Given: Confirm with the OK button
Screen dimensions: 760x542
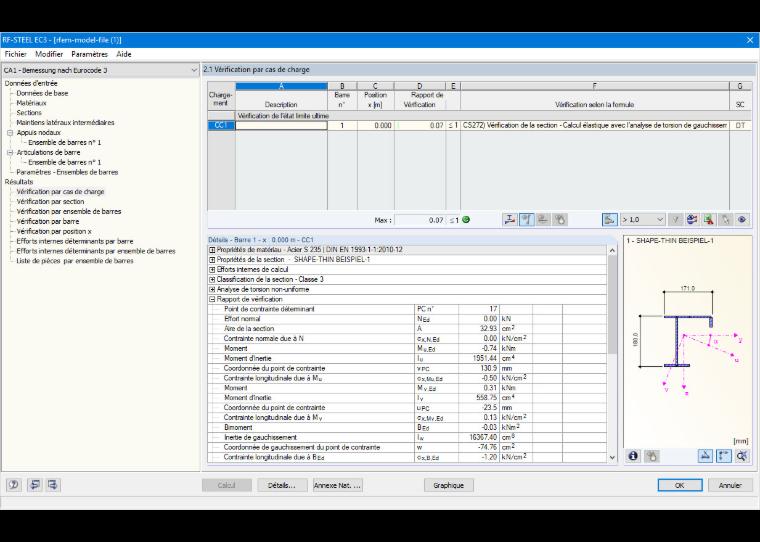Looking at the screenshot, I should pos(680,485).
